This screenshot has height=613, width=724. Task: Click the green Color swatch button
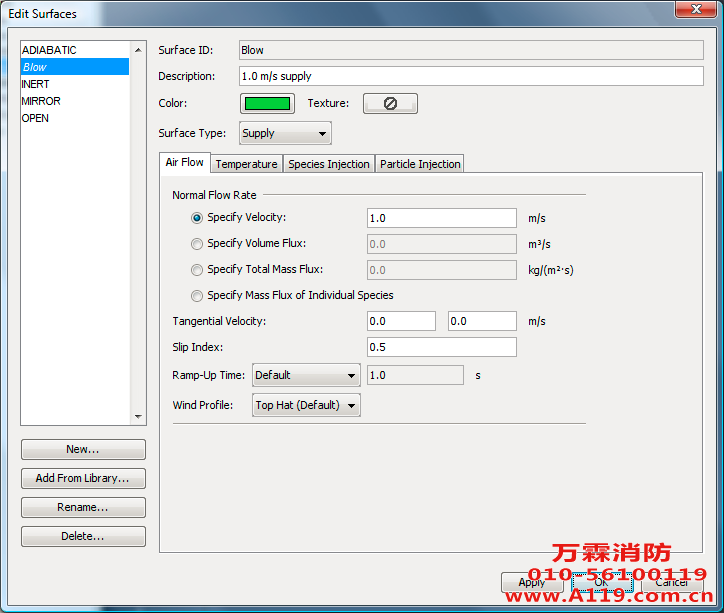(x=267, y=103)
